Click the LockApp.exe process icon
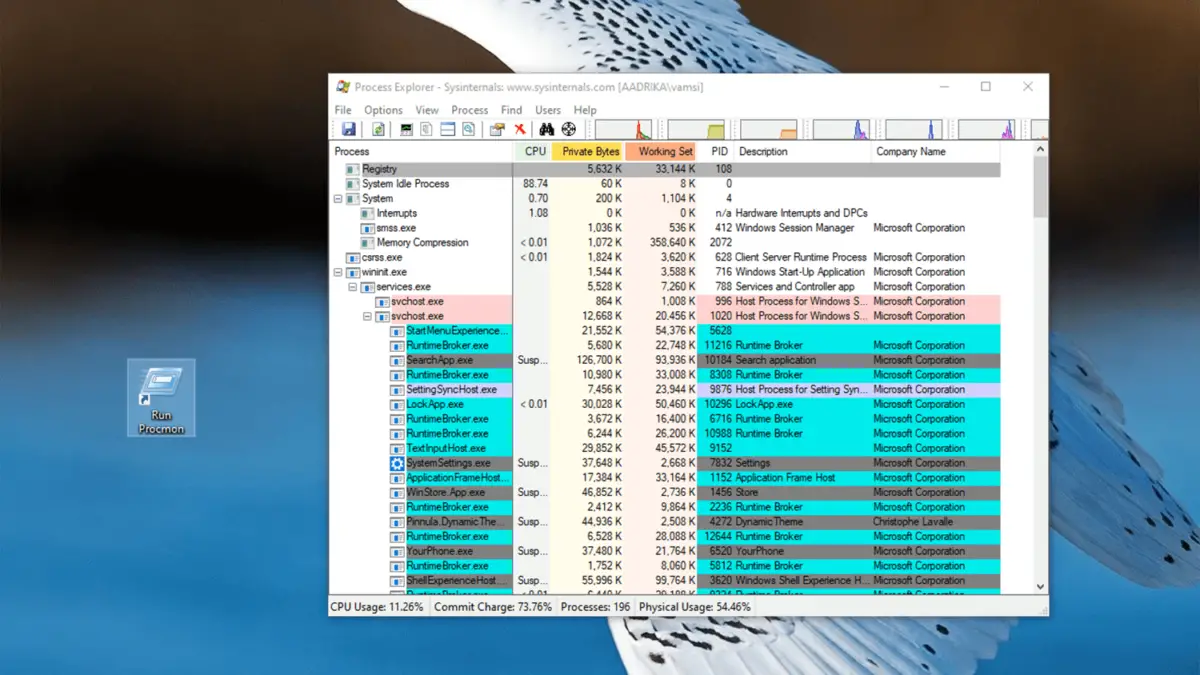Viewport: 1200px width, 675px height. point(397,404)
